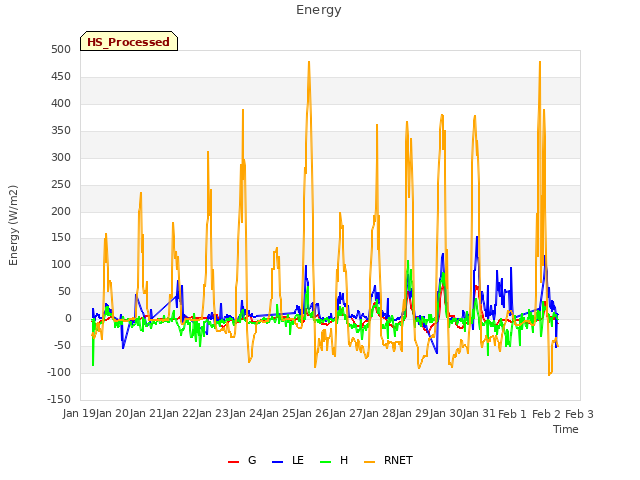Click the red G legend swatch
The height and width of the screenshot is (480, 640).
click(233, 462)
